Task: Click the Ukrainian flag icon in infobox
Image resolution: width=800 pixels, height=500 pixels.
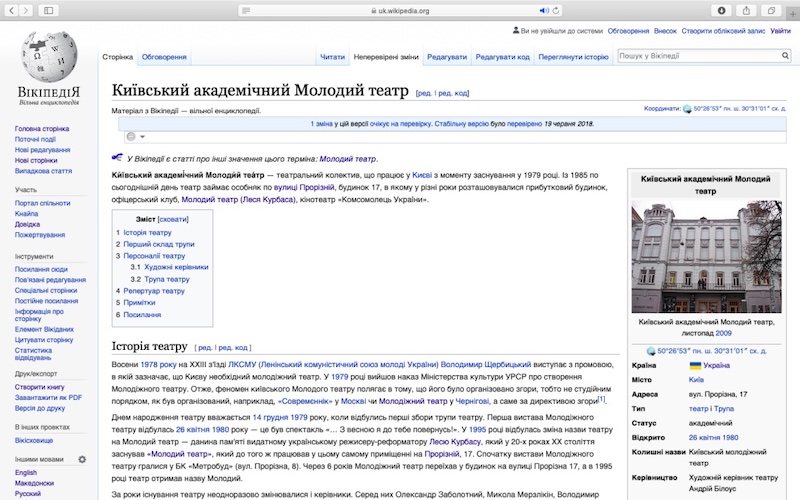Action: [695, 365]
